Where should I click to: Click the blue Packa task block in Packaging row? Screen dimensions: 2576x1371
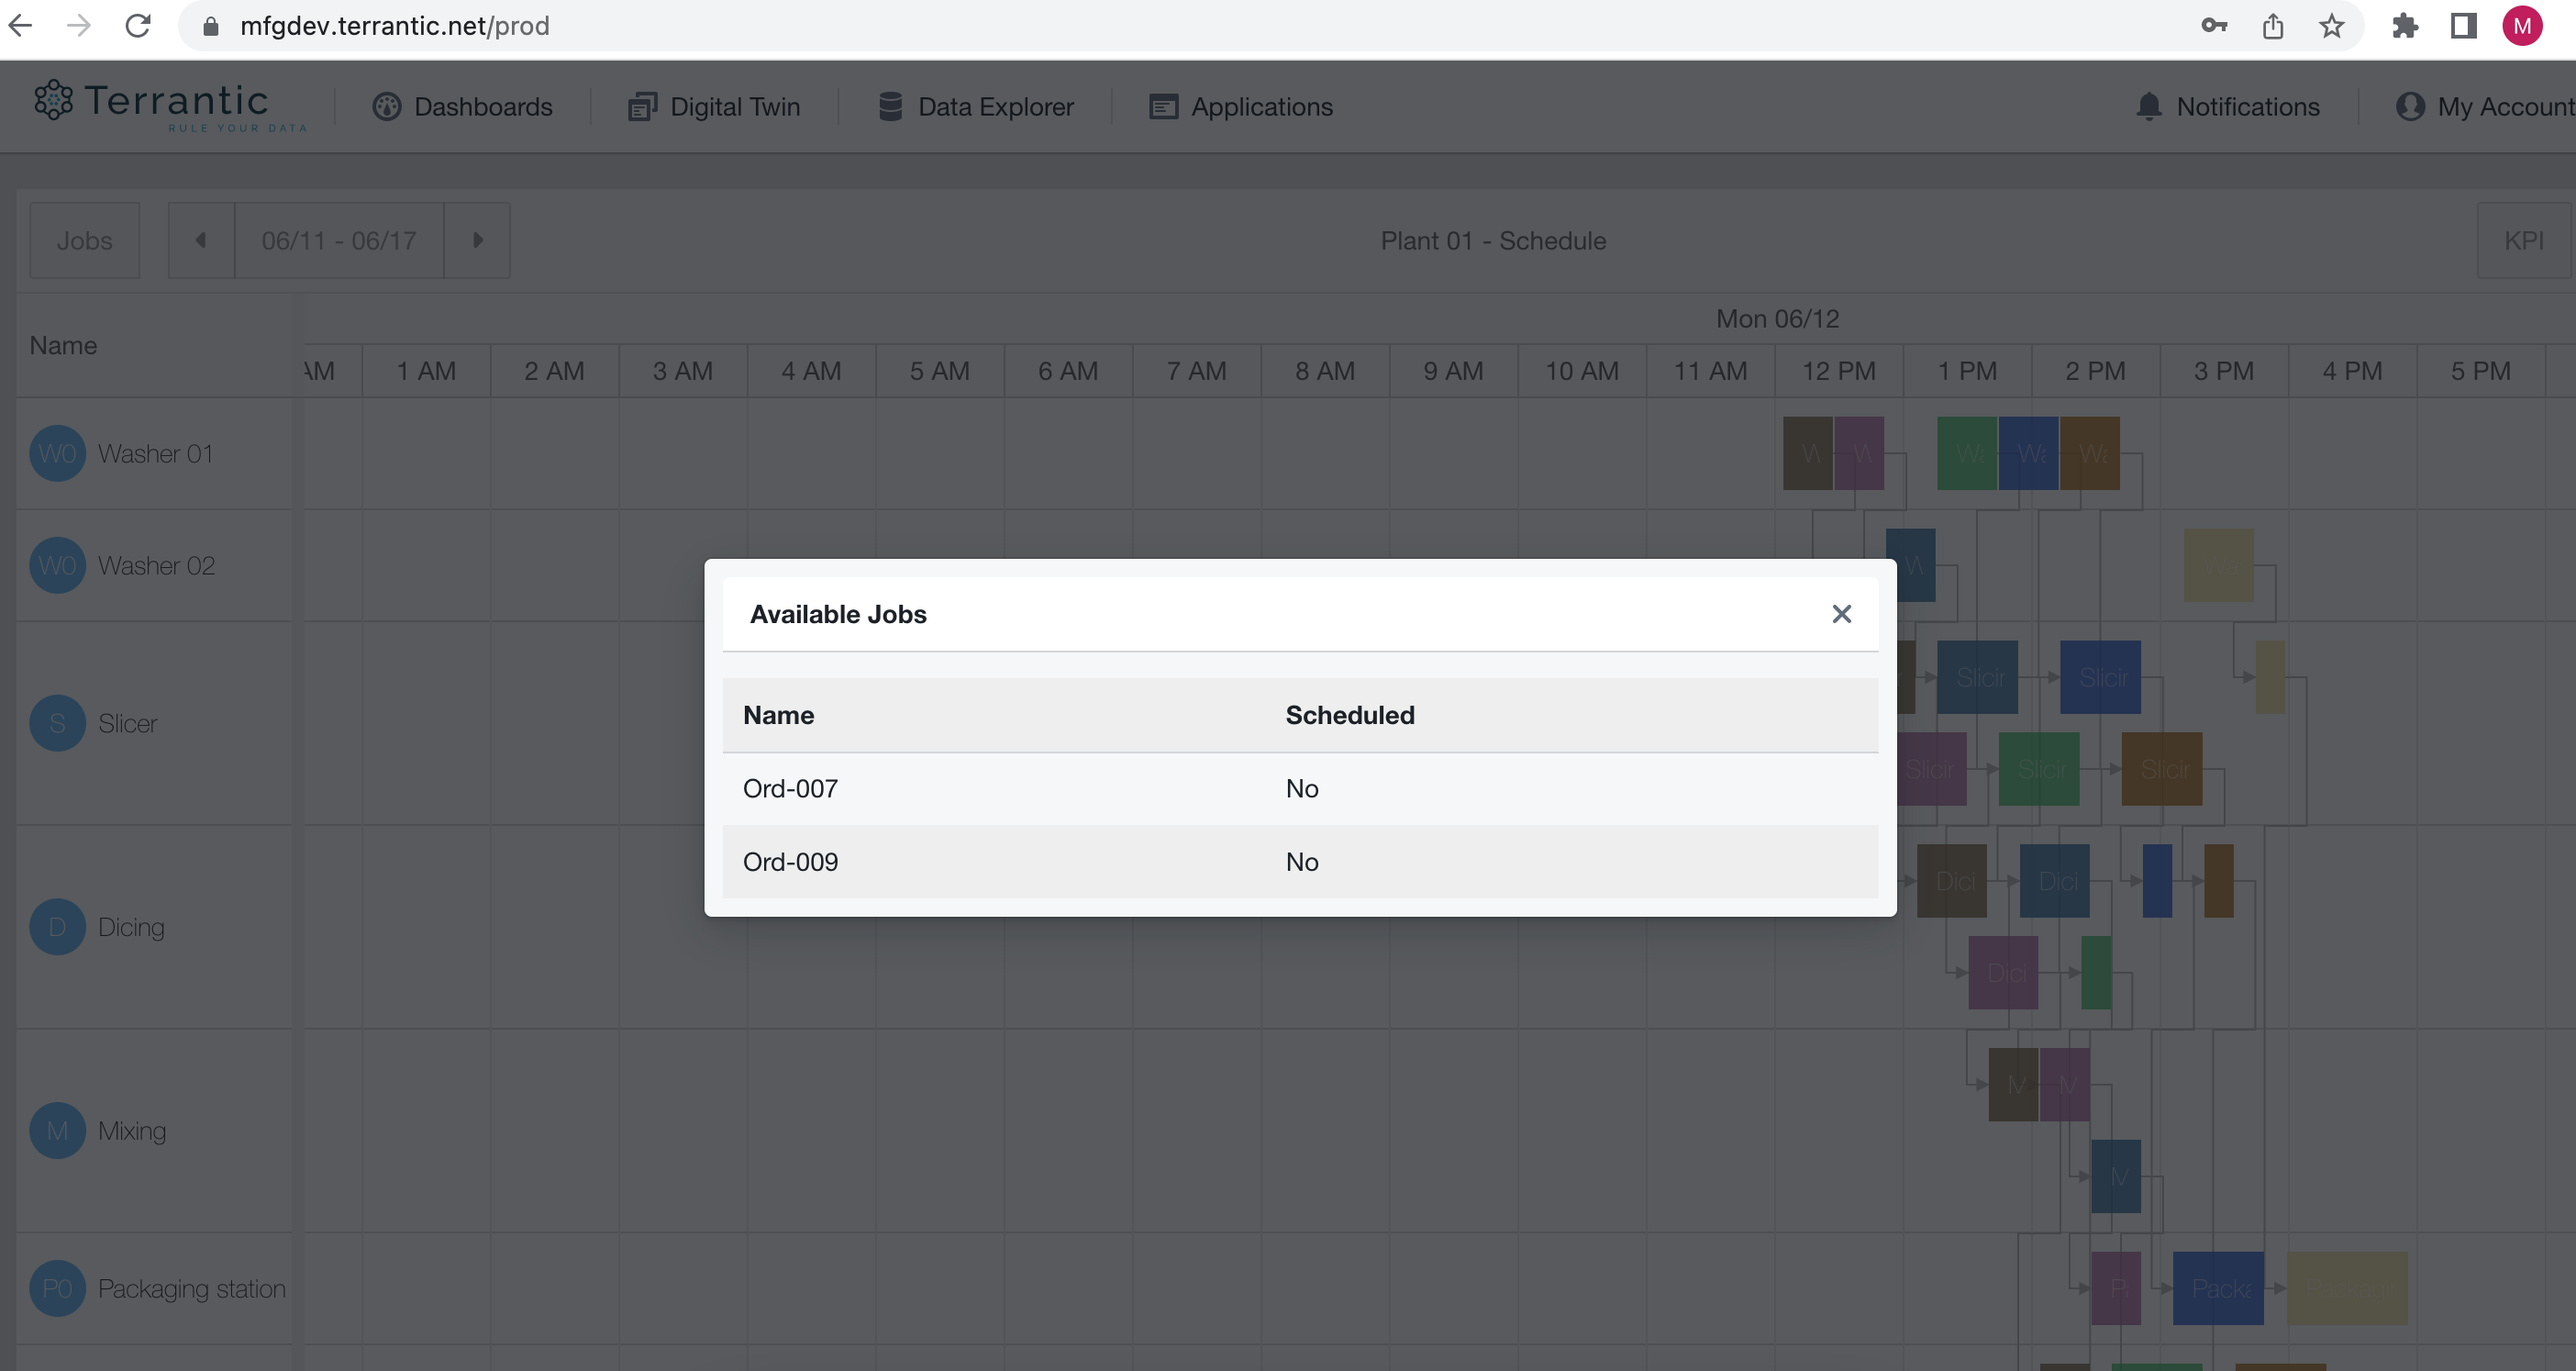(2218, 1288)
